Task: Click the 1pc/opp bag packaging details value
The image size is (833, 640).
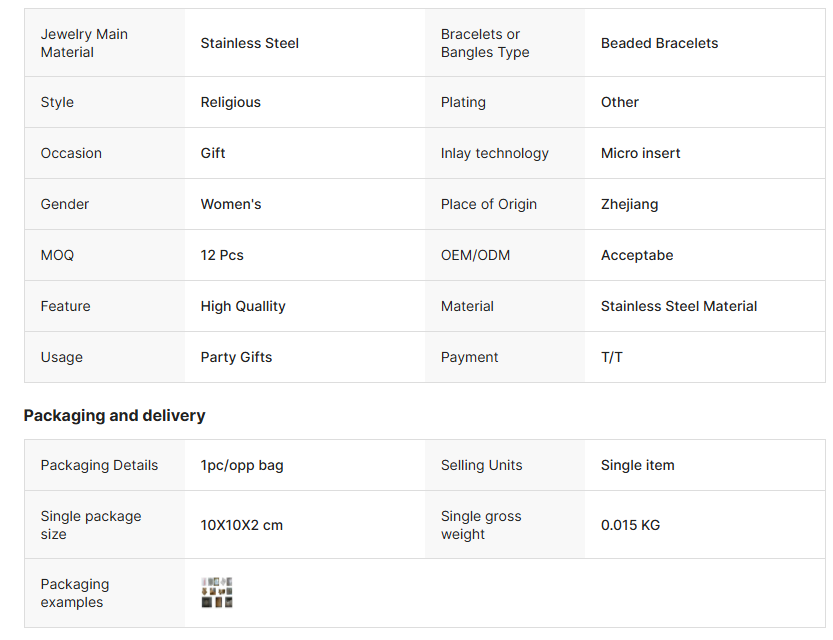Action: tap(241, 465)
